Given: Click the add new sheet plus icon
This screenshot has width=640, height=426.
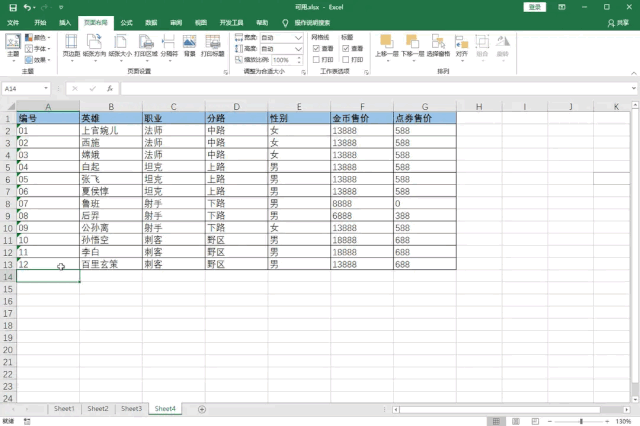Looking at the screenshot, I should pos(202,409).
